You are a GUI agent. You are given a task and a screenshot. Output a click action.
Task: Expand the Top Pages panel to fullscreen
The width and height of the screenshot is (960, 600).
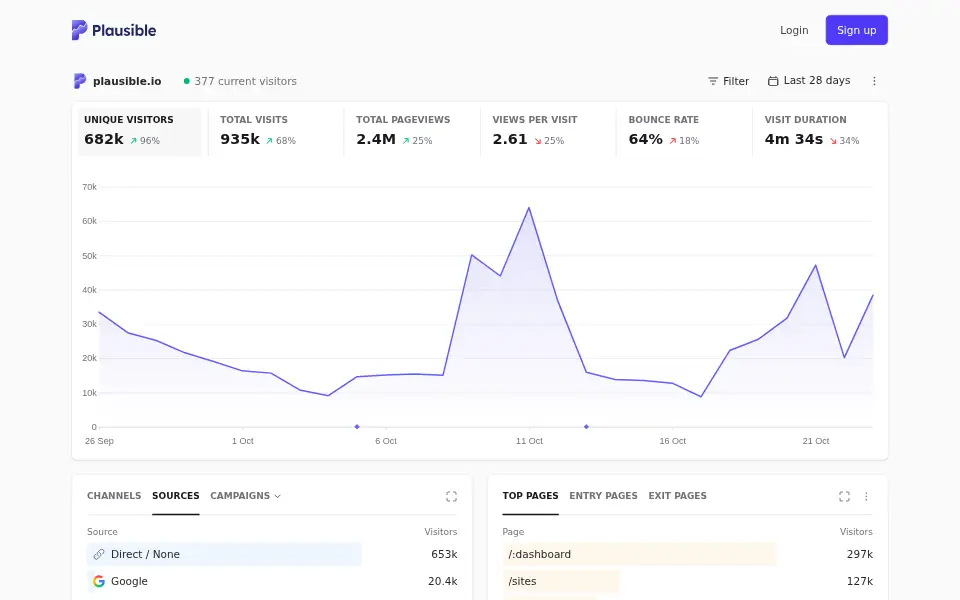pos(844,497)
